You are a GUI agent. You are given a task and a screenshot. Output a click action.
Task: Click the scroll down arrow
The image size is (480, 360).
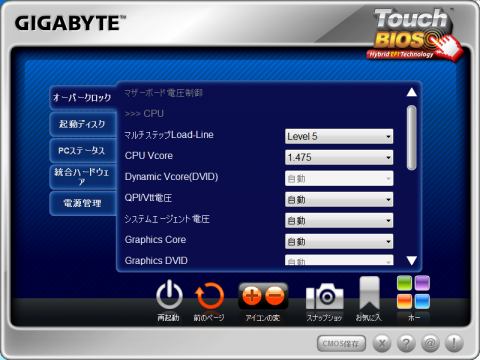[412, 261]
